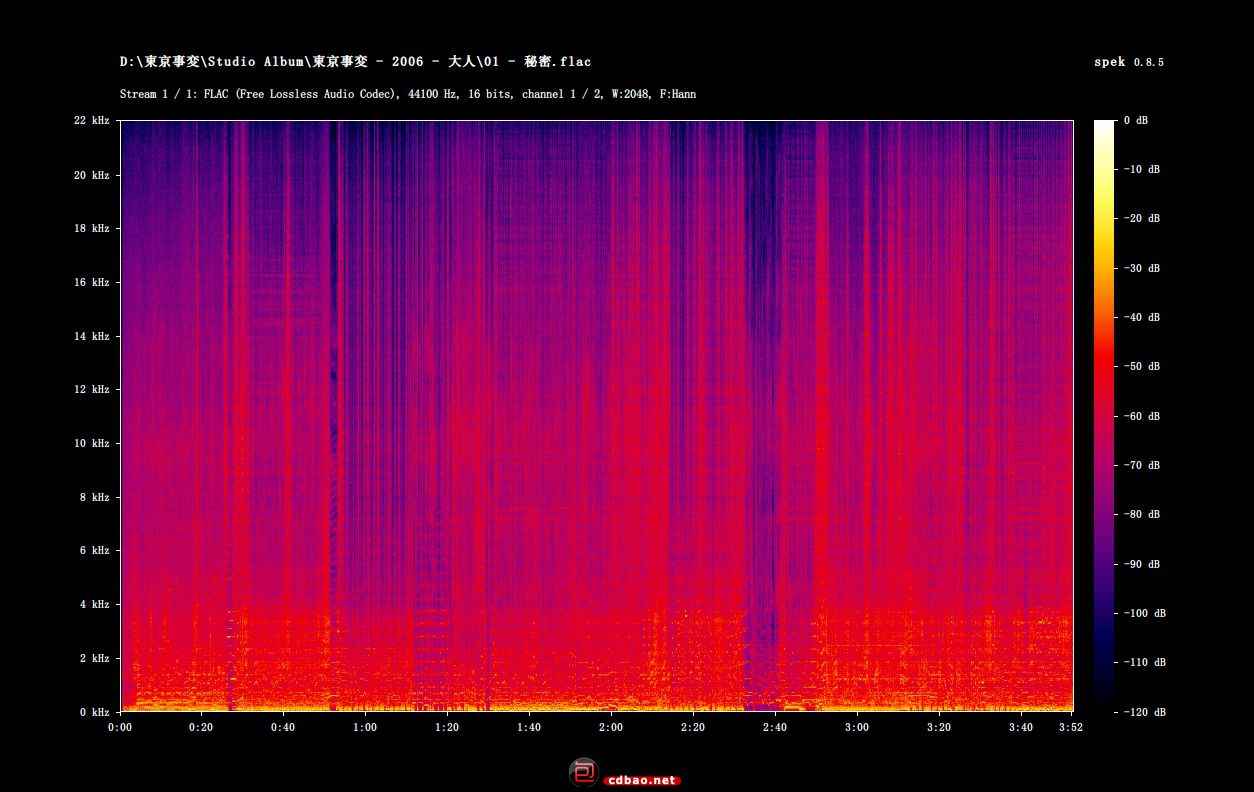Click the 14 kHz frequency axis label
This screenshot has width=1254, height=792.
tap(92, 336)
